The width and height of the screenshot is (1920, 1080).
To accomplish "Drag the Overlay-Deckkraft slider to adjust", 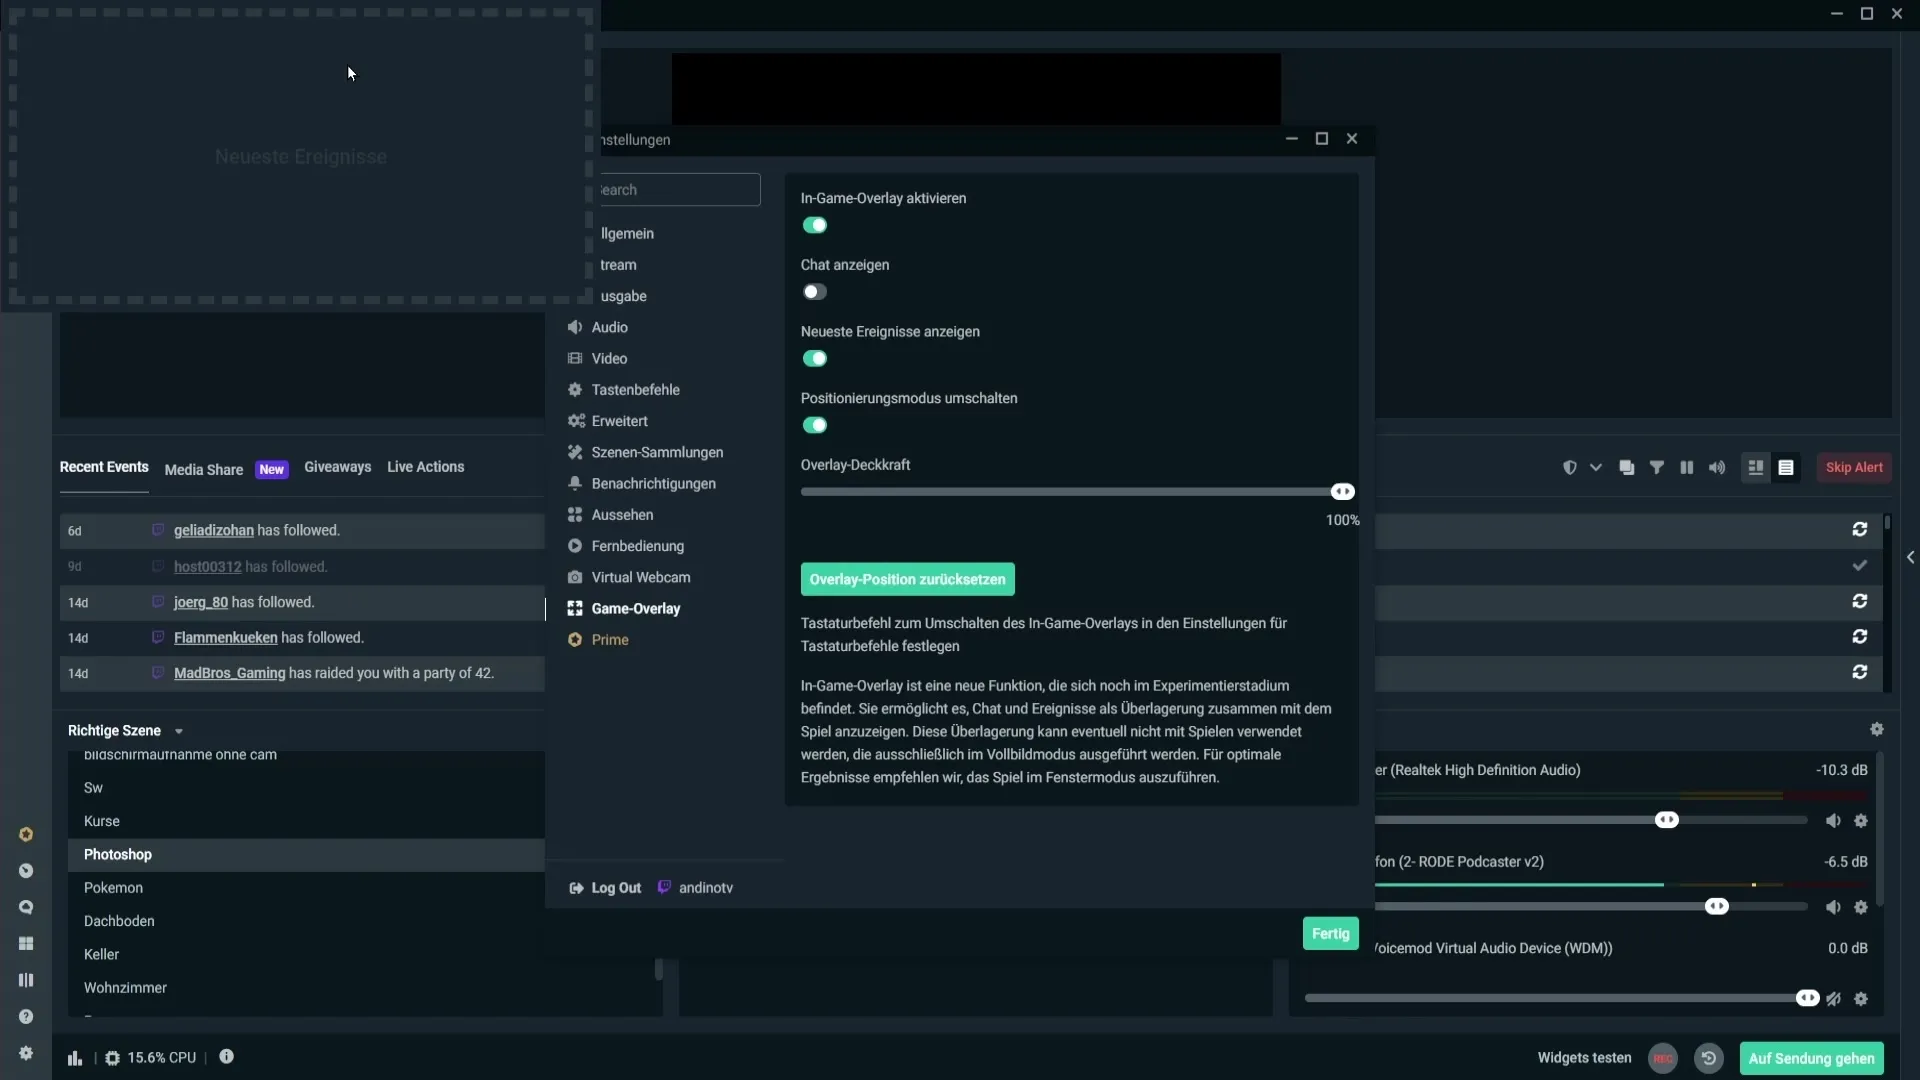I will 1342,491.
